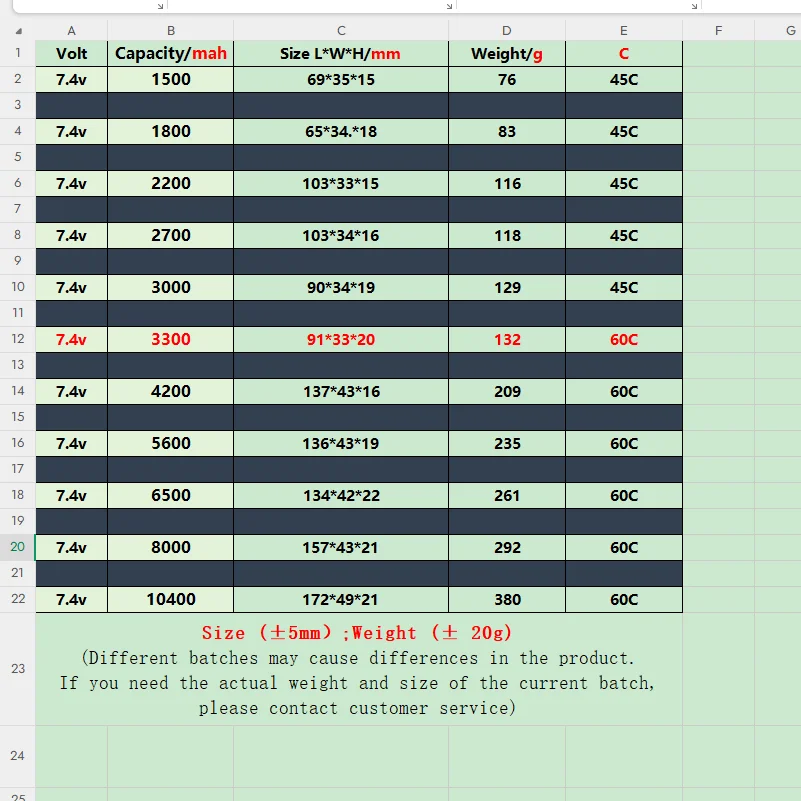The width and height of the screenshot is (801, 801).
Task: Select column E header
Action: click(624, 31)
